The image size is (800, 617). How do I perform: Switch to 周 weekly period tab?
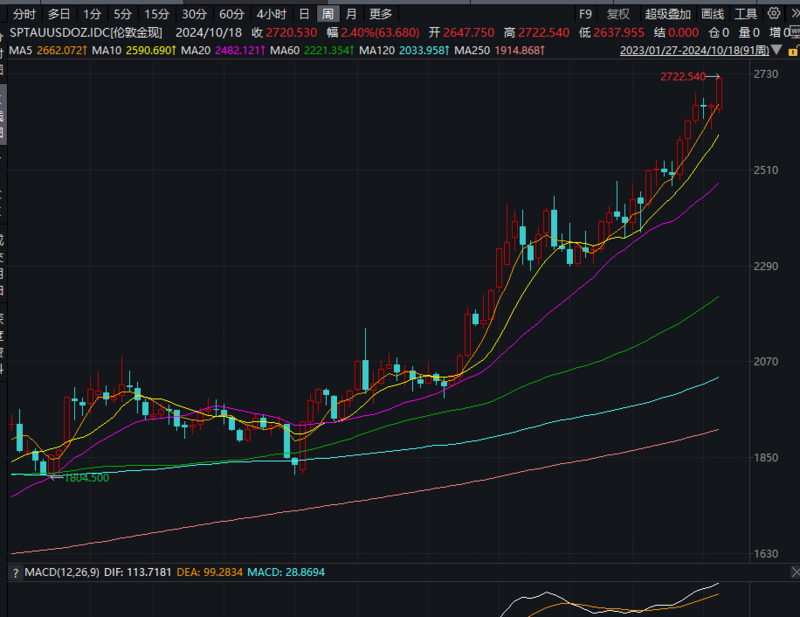[x=328, y=14]
